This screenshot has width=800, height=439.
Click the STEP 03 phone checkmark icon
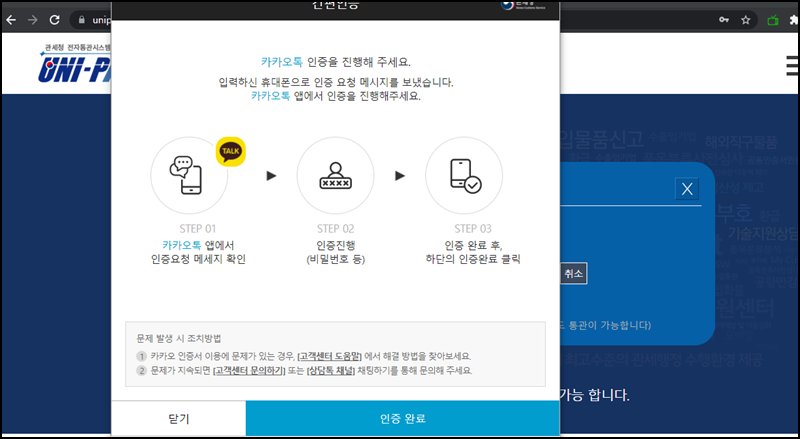465,177
